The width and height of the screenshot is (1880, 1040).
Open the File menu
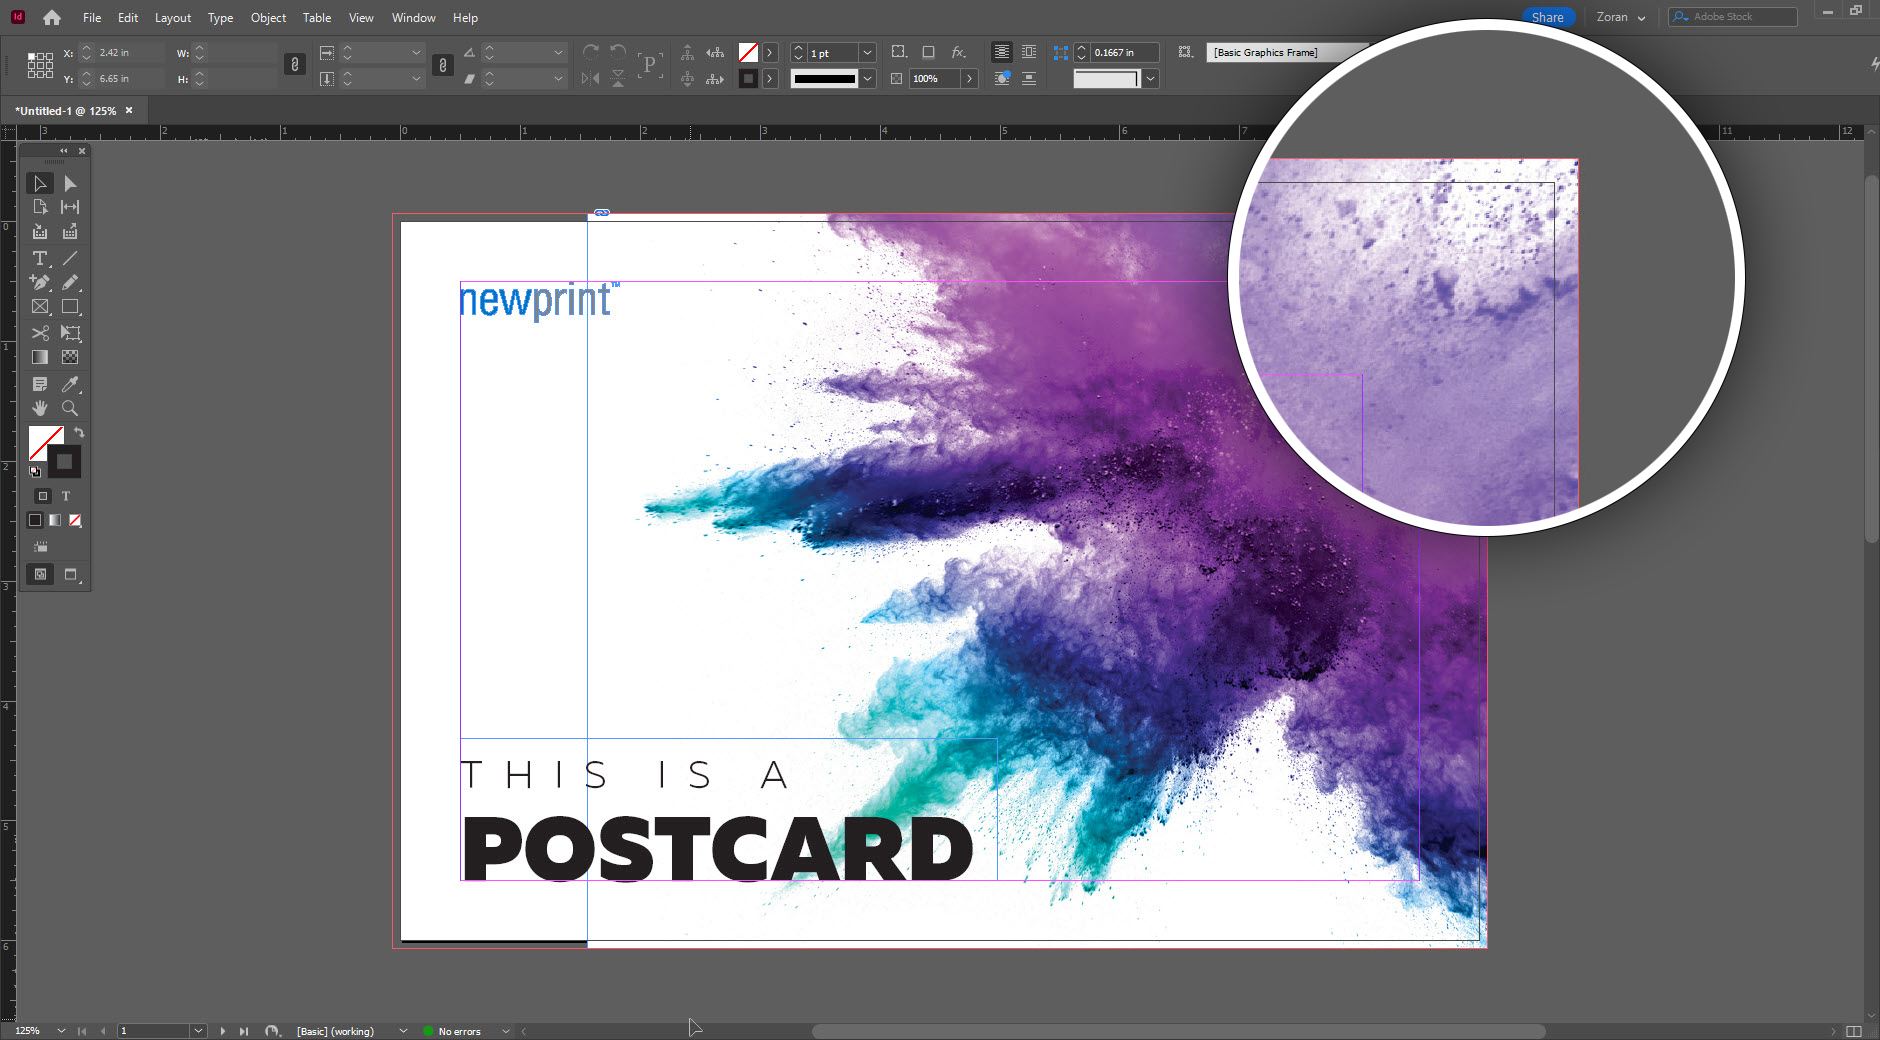(92, 18)
